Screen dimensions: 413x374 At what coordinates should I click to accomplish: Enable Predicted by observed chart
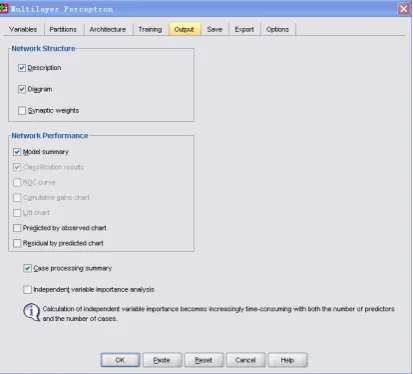(17, 228)
